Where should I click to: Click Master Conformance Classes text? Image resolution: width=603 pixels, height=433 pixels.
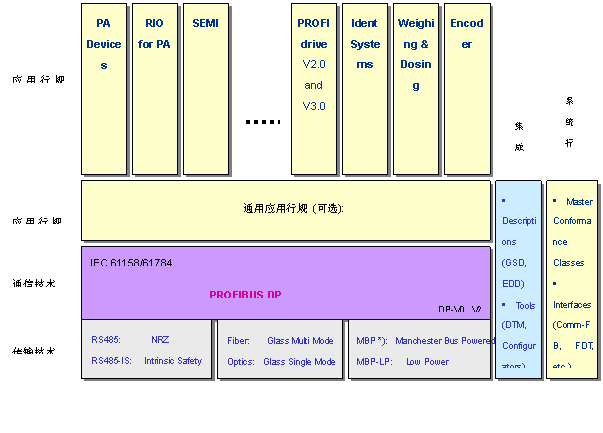pos(573,232)
